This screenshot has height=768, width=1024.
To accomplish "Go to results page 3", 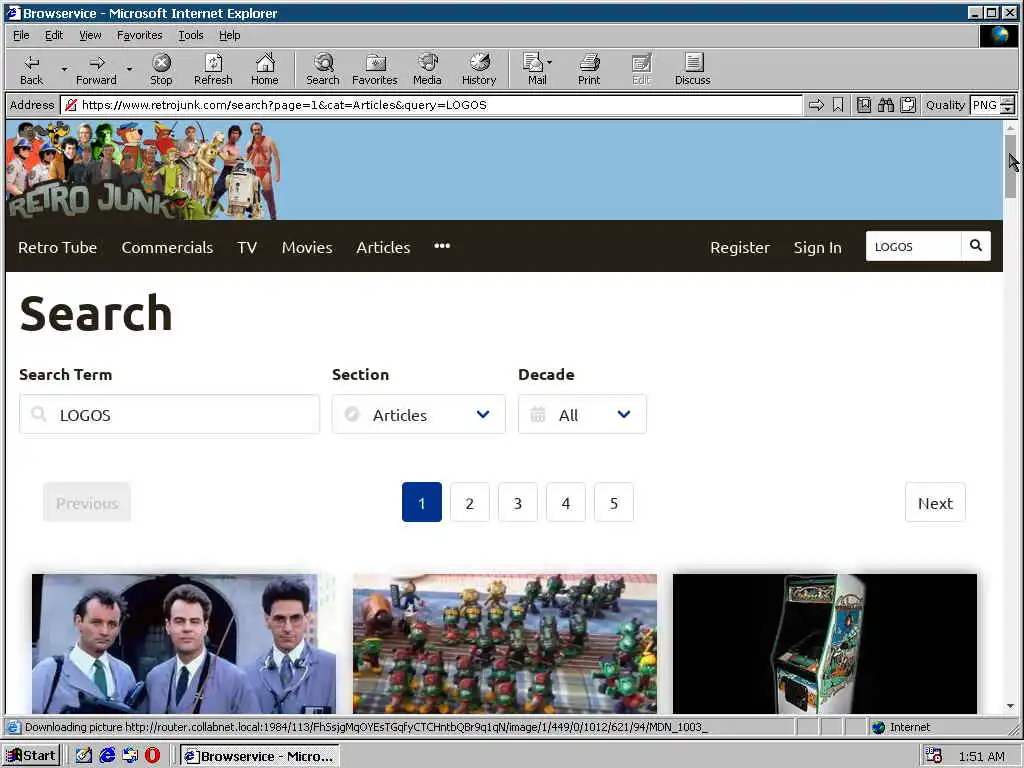I will click(x=518, y=502).
